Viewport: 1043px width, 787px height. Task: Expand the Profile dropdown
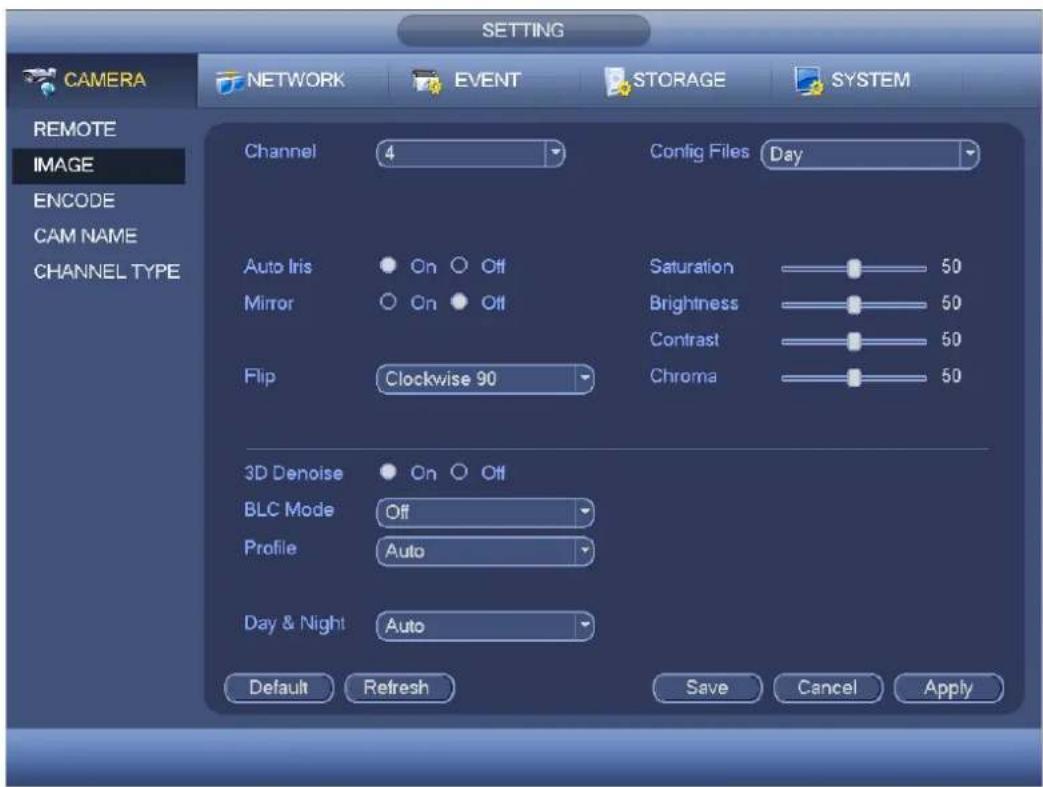pyautogui.click(x=485, y=551)
